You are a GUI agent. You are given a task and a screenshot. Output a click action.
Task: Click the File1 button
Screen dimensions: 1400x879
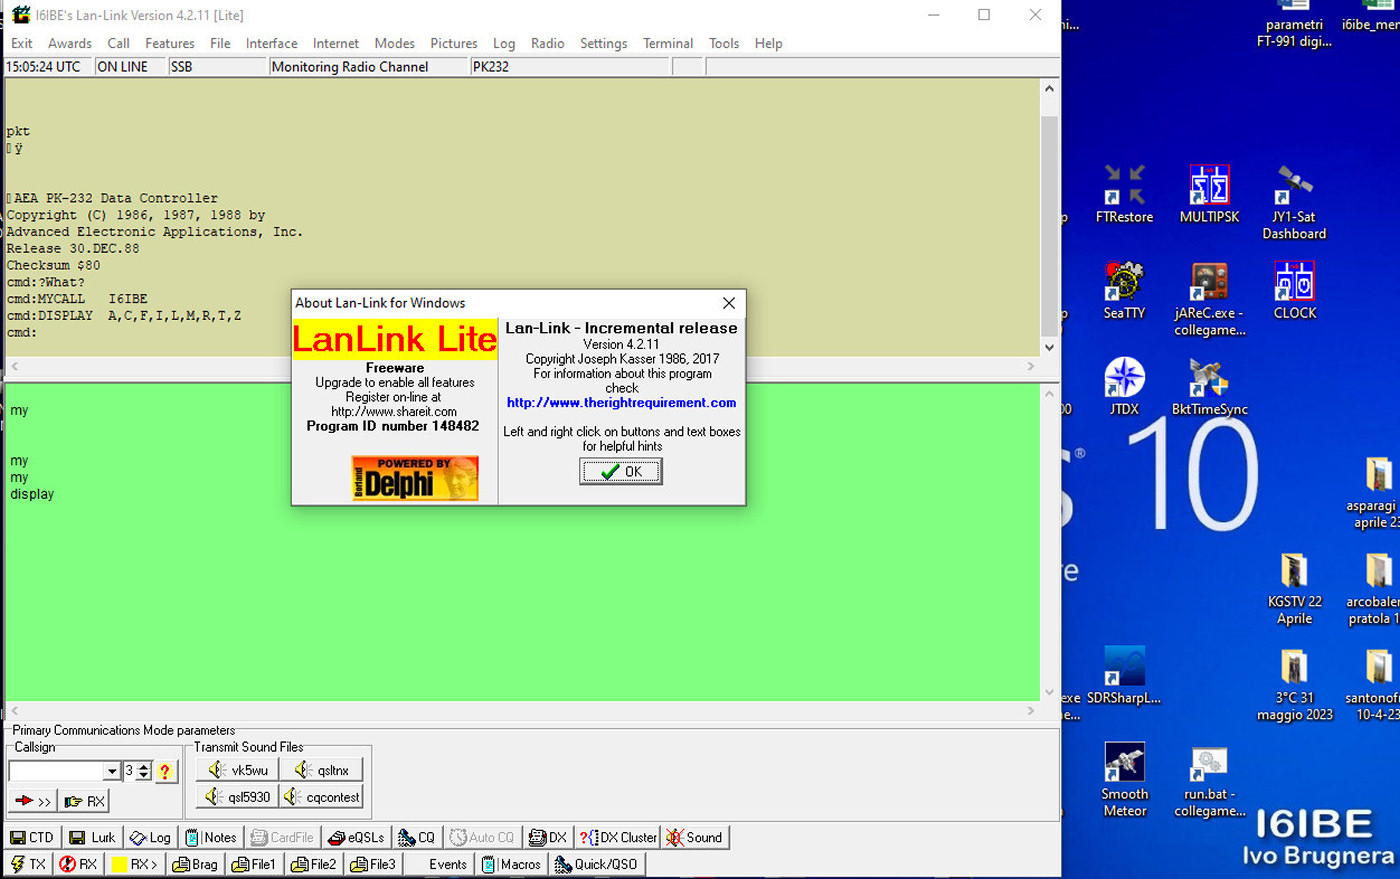(254, 864)
